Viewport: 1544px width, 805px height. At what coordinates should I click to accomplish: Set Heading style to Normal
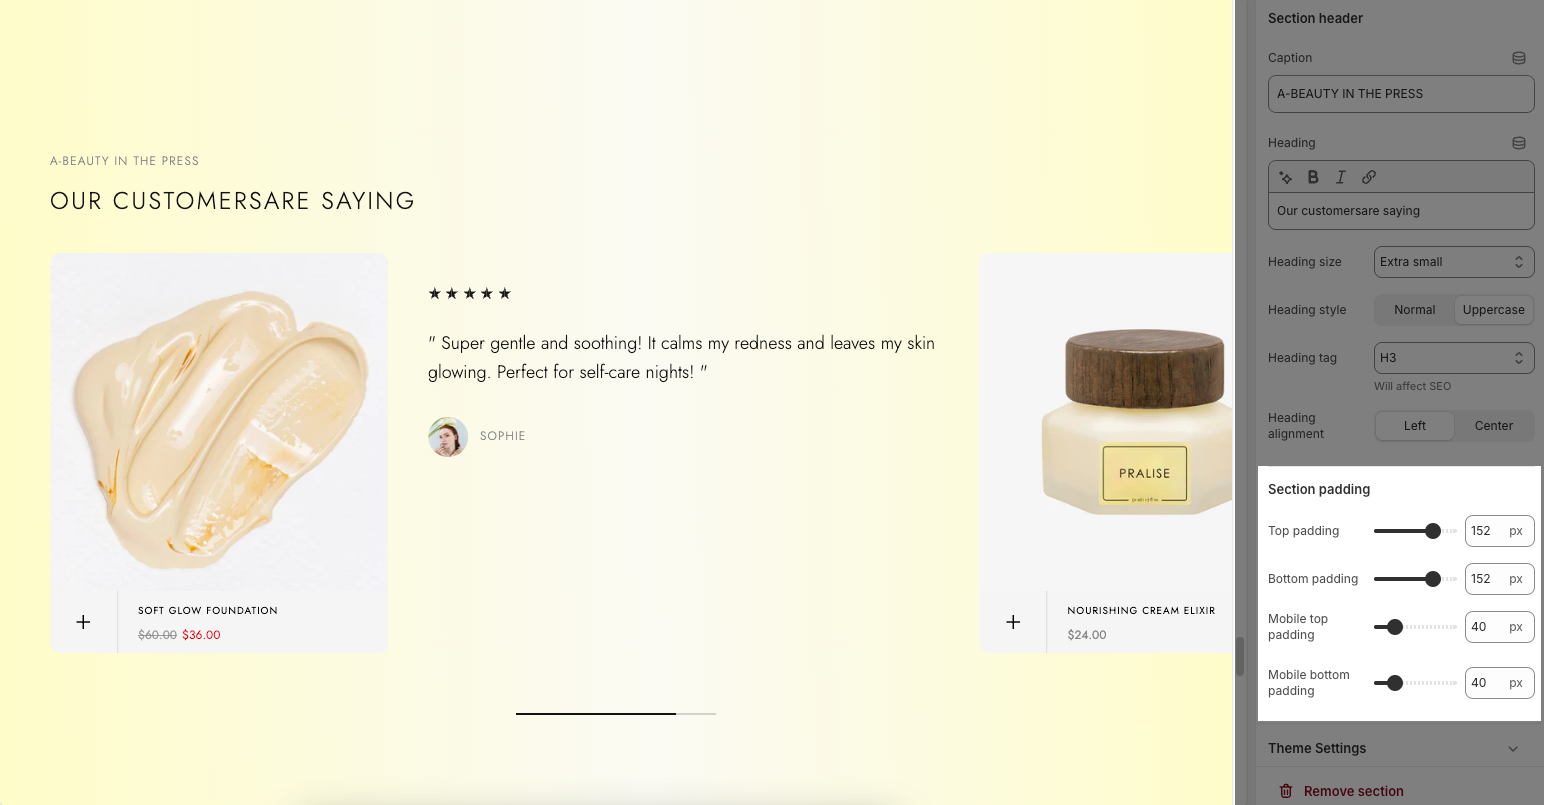(x=1414, y=310)
